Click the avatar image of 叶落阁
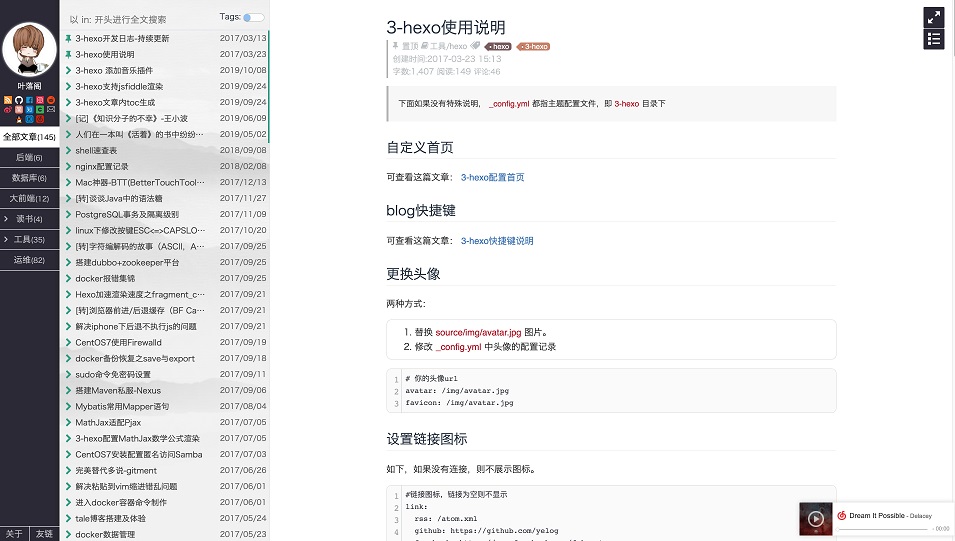 pyautogui.click(x=29, y=50)
